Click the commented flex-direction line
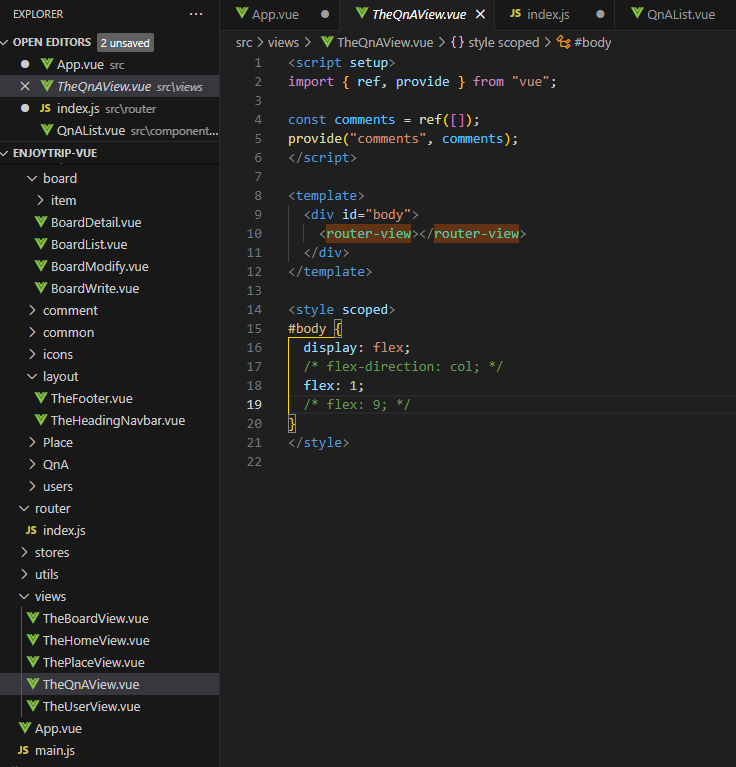Viewport: 736px width, 767px height. click(x=402, y=366)
